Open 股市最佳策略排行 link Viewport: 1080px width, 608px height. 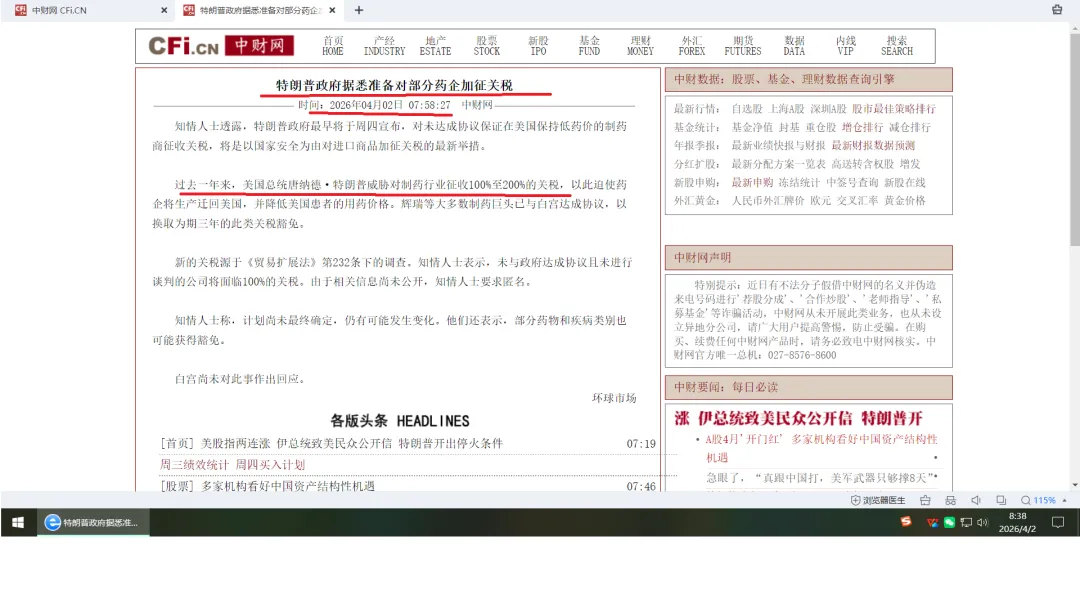click(x=893, y=109)
